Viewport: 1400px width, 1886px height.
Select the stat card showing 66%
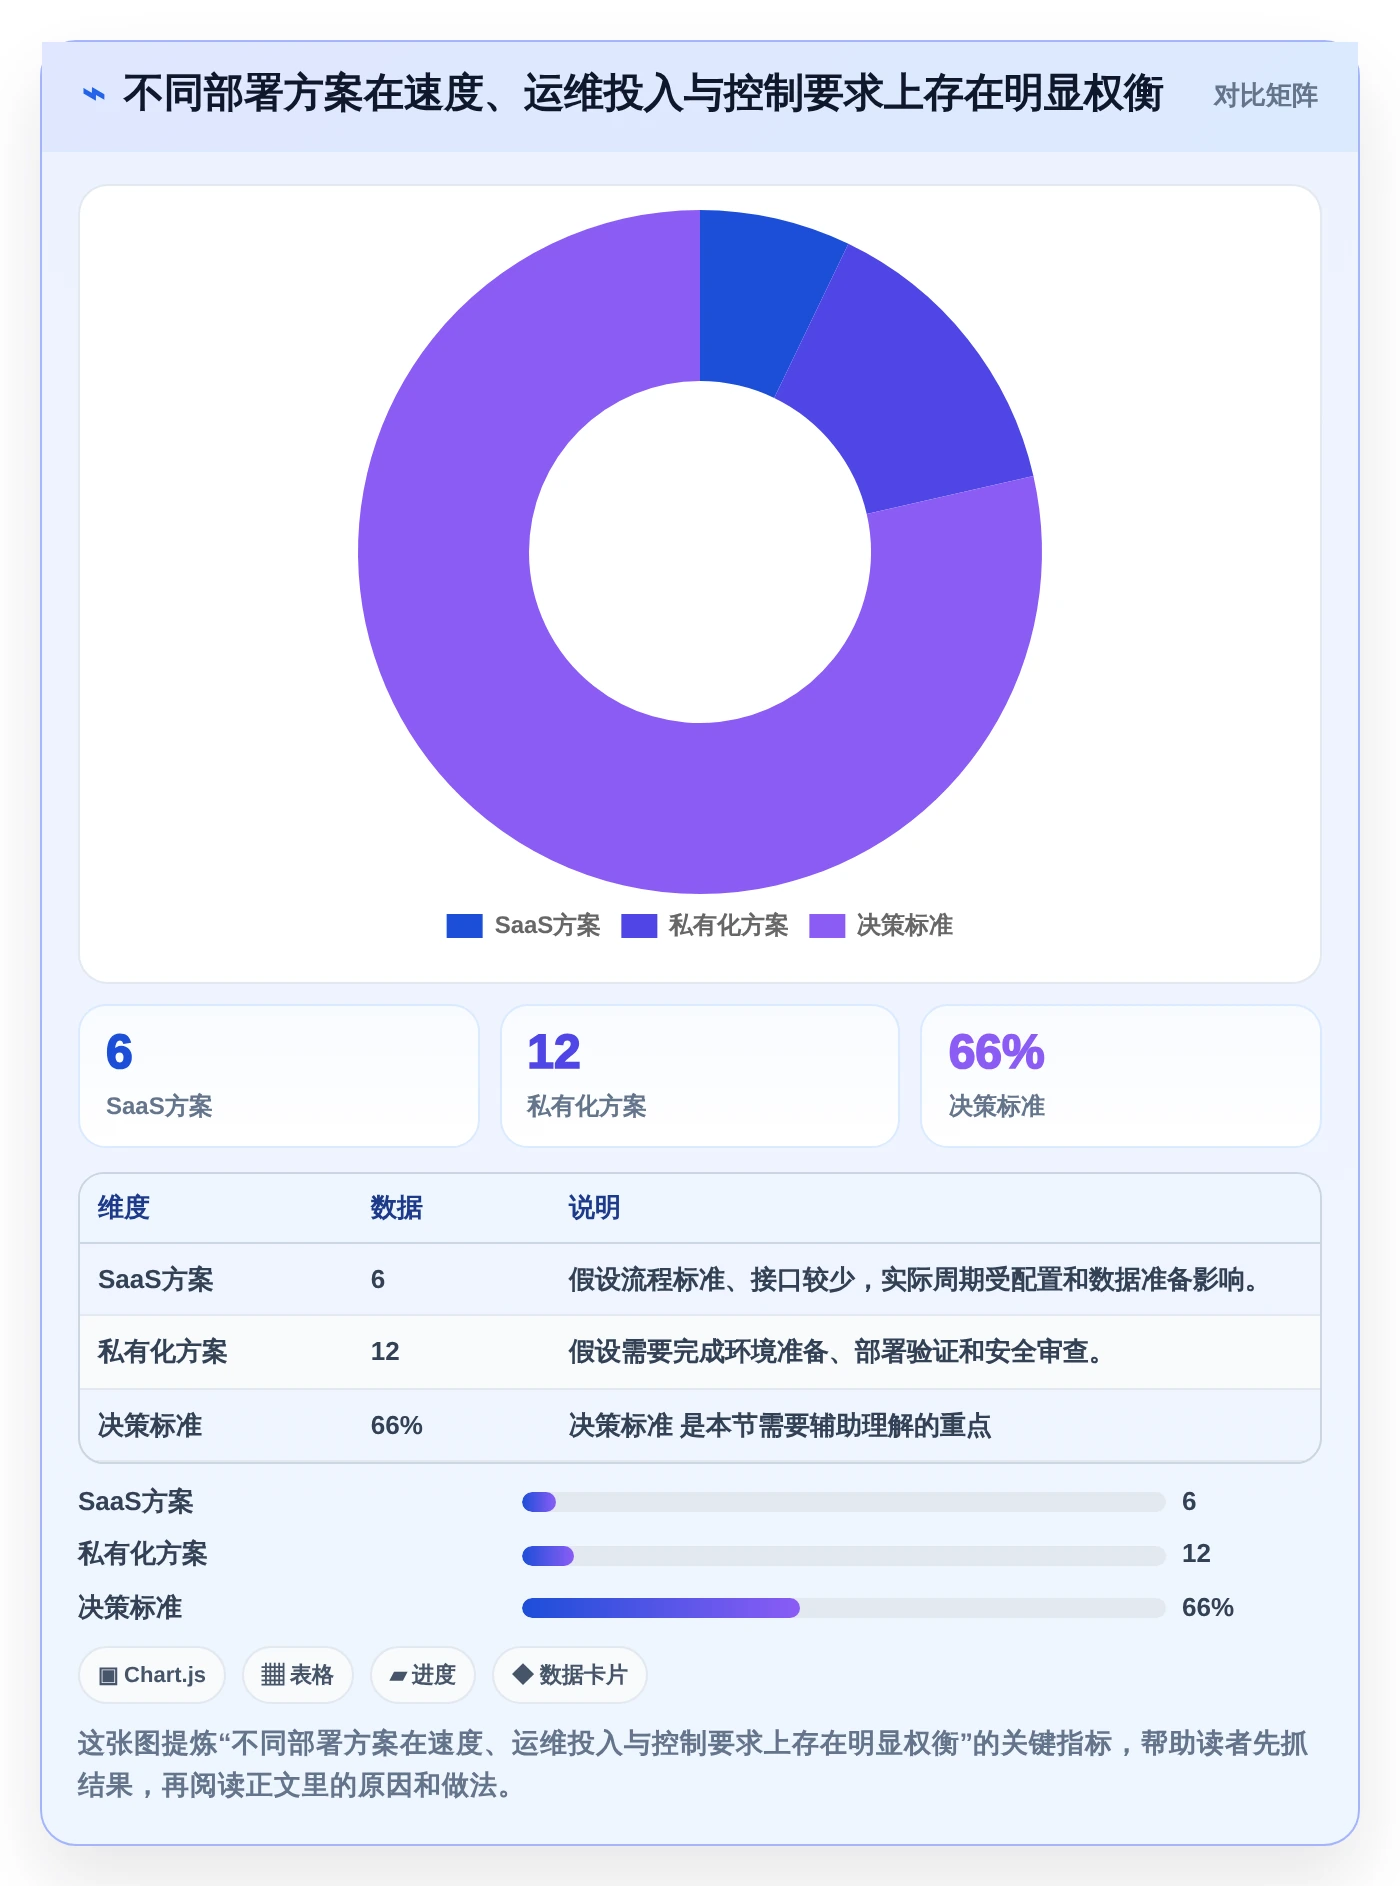pos(1121,1076)
